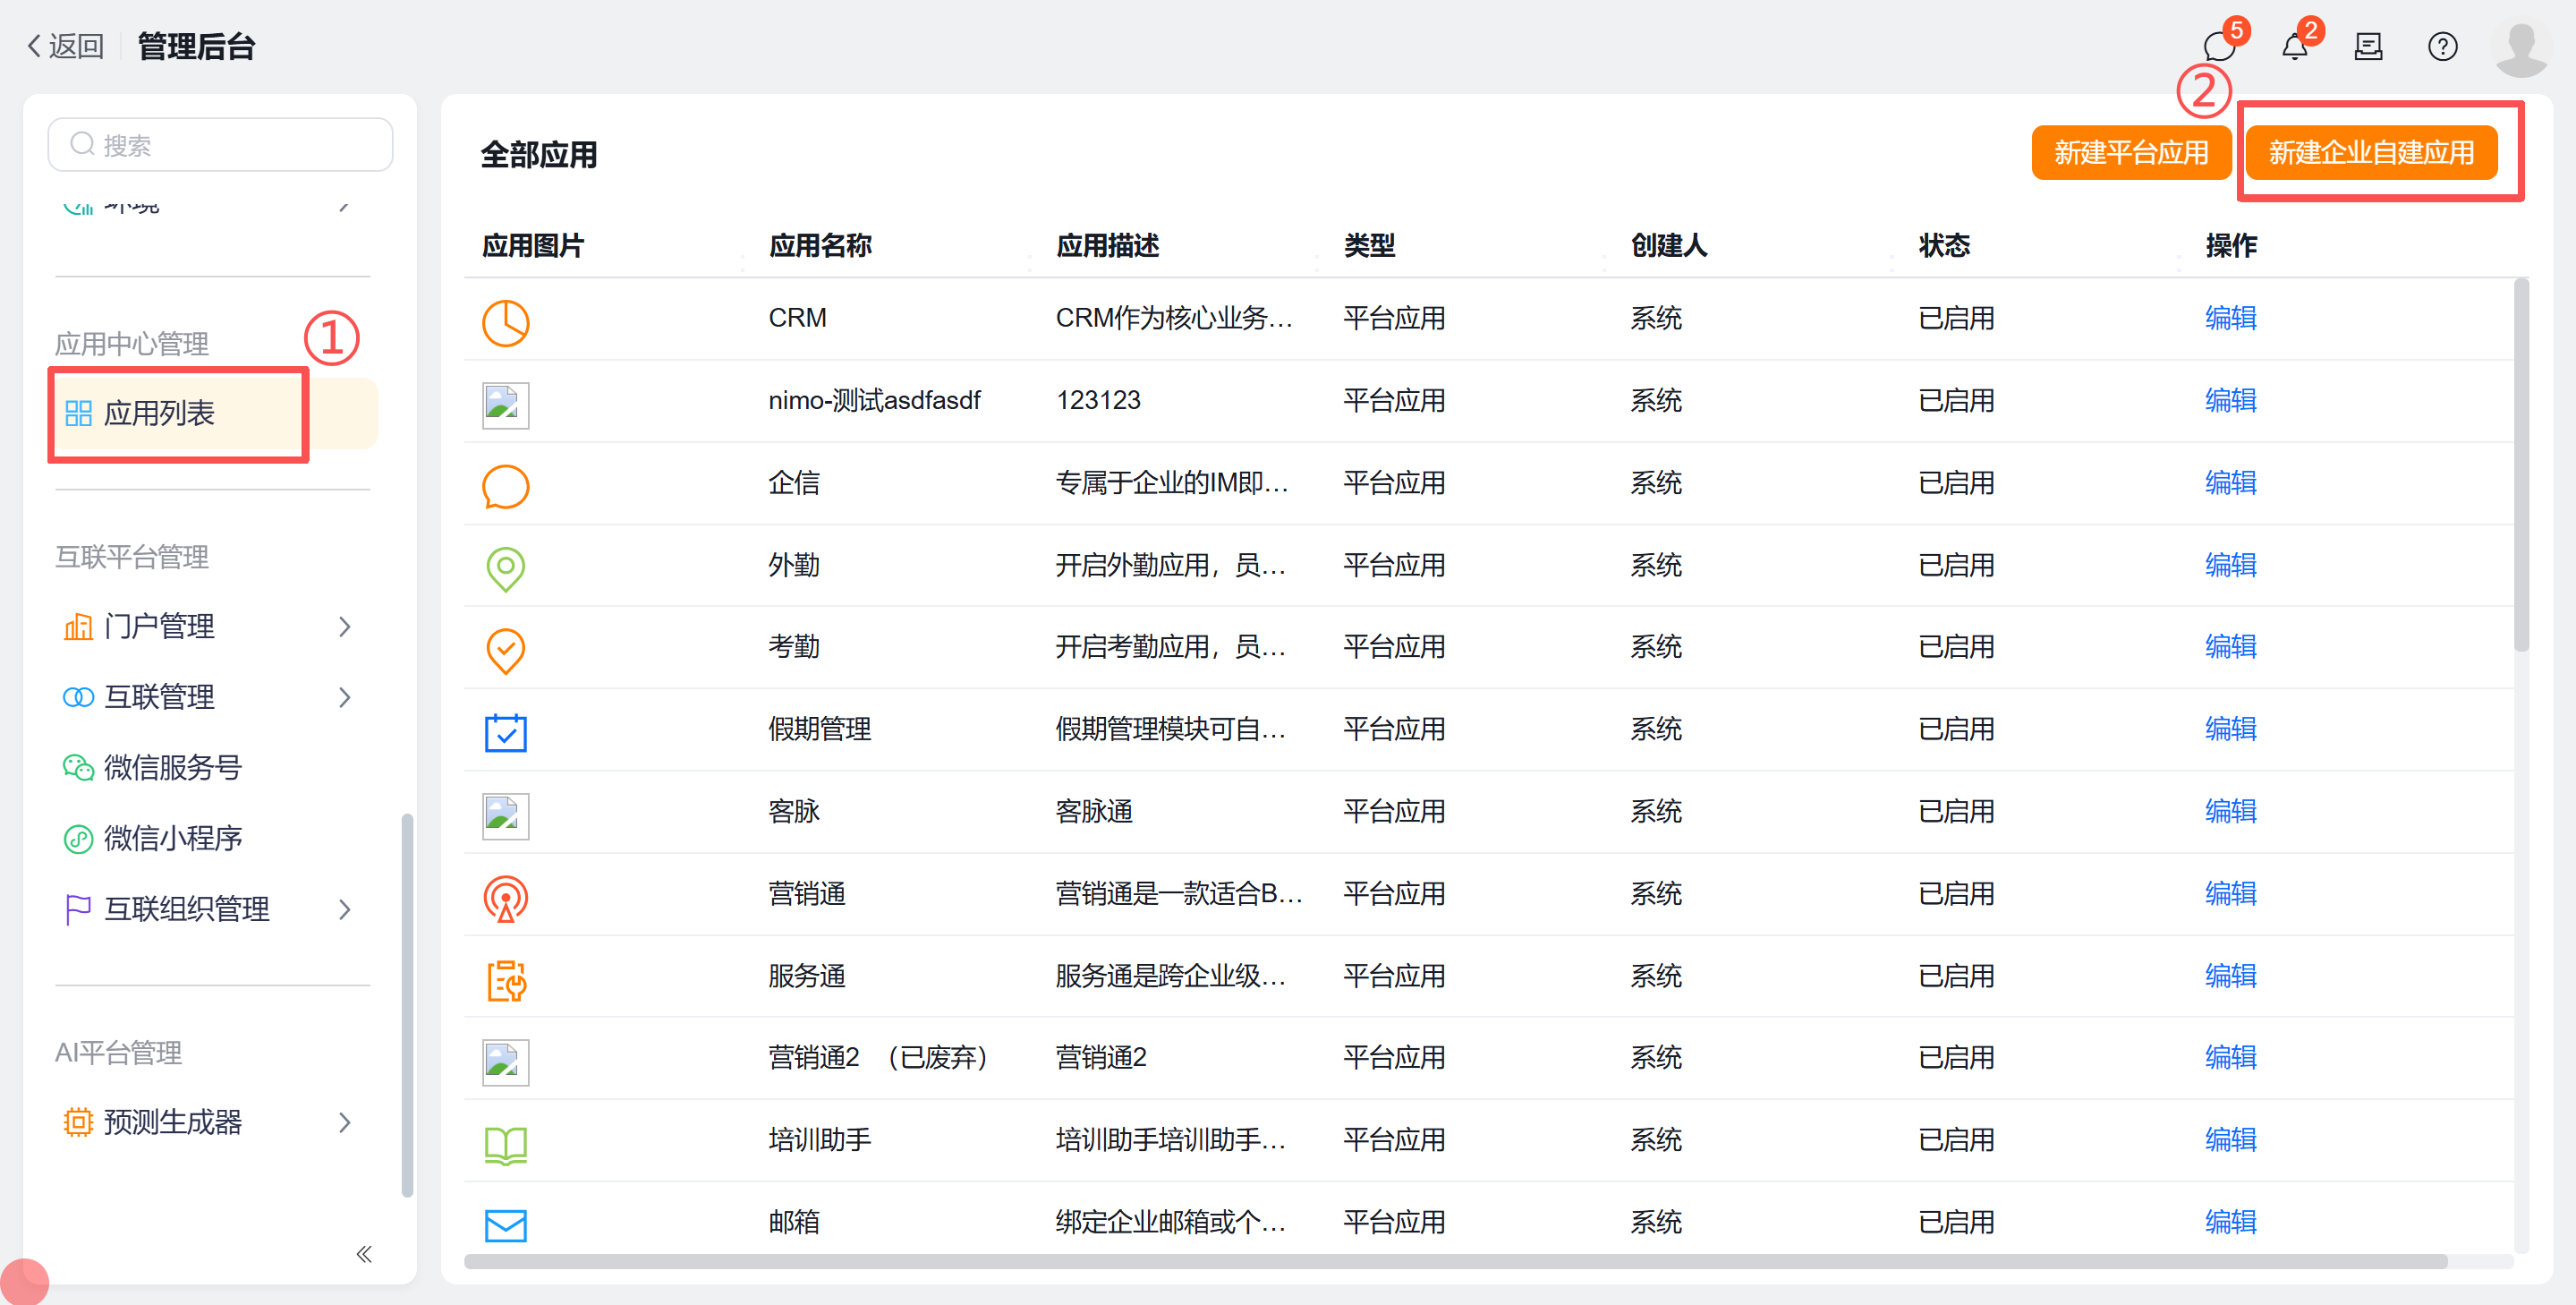Expand the 互联组织管理 submenu arrow
The image size is (2576, 1305).
click(x=345, y=909)
